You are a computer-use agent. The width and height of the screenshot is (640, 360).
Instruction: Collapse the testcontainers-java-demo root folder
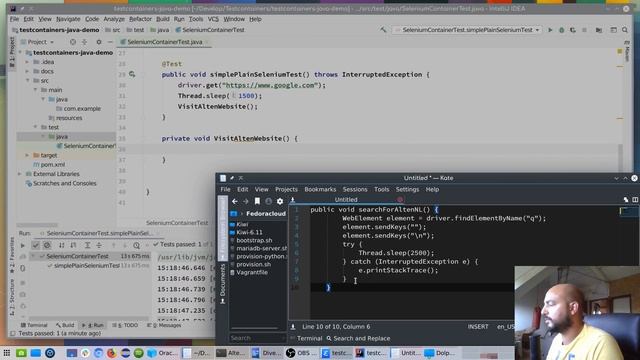tap(20, 53)
